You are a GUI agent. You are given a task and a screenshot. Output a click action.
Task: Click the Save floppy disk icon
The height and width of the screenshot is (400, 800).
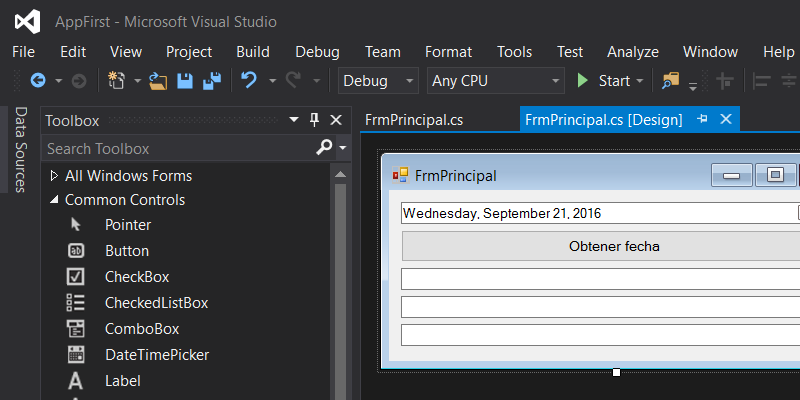tap(185, 81)
